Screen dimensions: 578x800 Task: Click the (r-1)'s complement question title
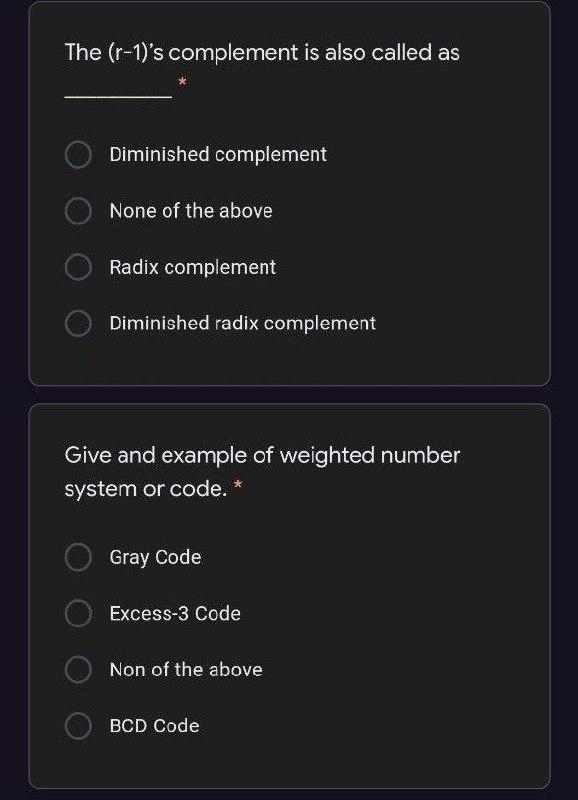(x=262, y=52)
